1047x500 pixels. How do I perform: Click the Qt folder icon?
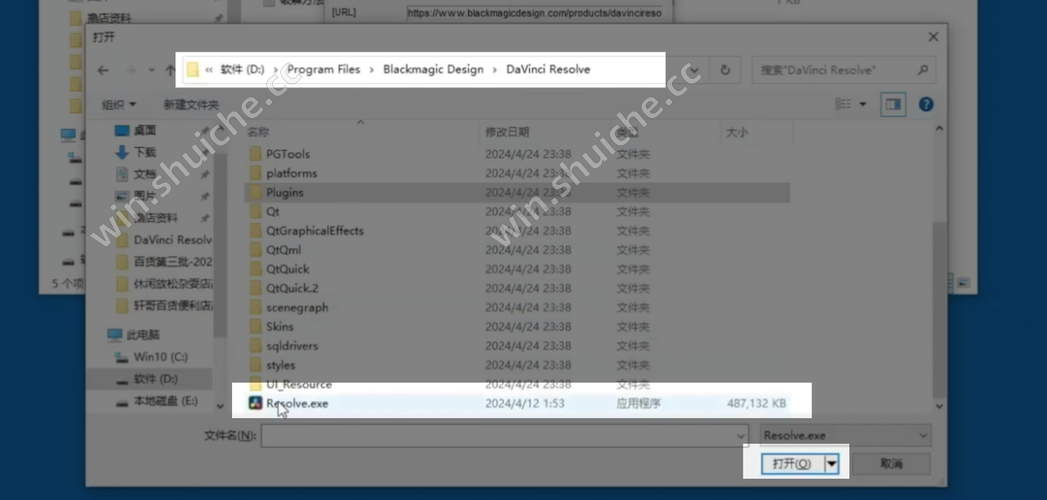tap(255, 211)
